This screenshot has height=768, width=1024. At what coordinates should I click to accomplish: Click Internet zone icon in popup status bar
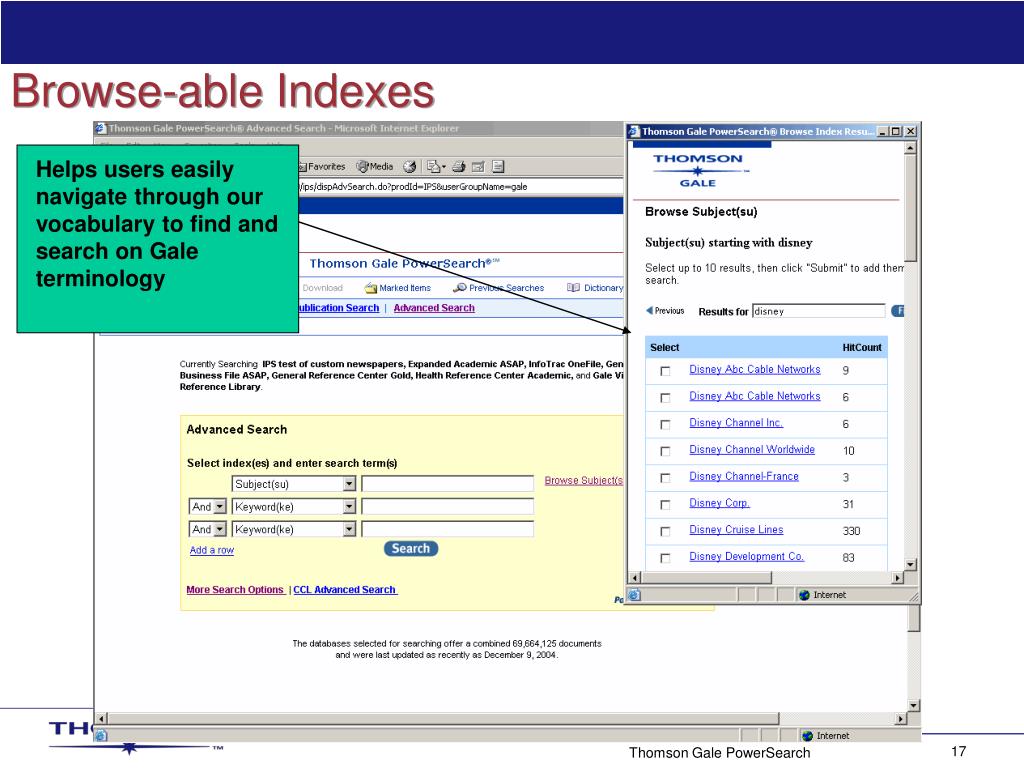point(805,595)
